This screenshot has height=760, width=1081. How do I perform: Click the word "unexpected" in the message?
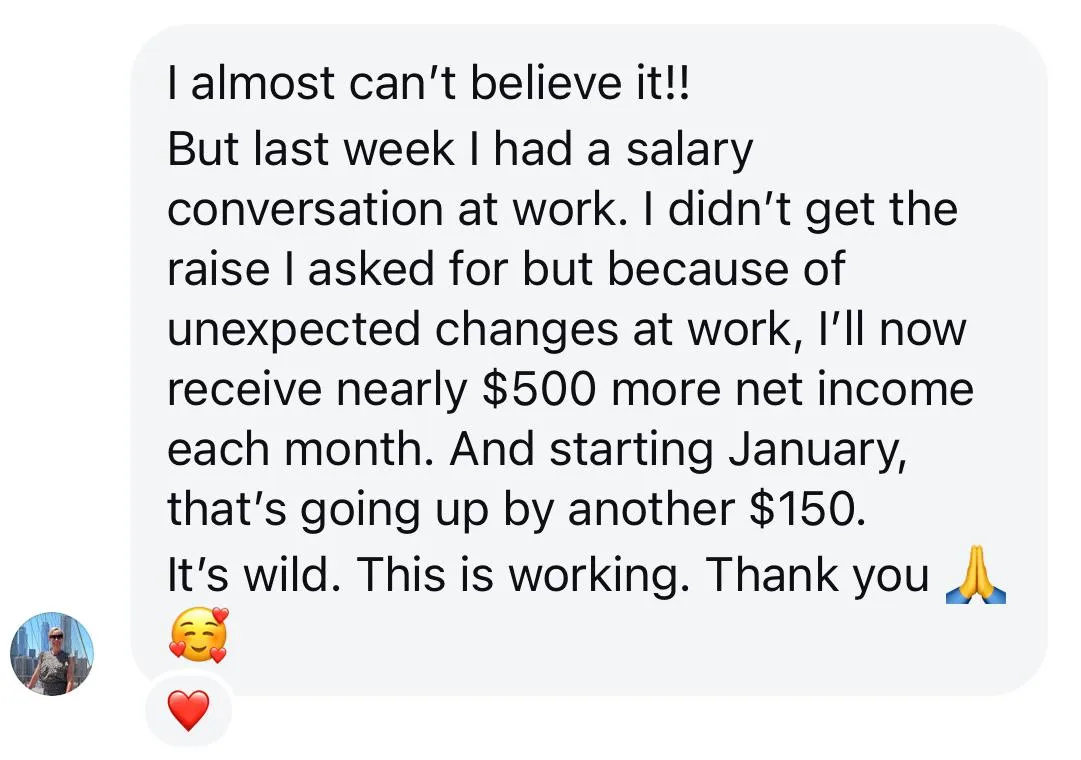point(294,331)
